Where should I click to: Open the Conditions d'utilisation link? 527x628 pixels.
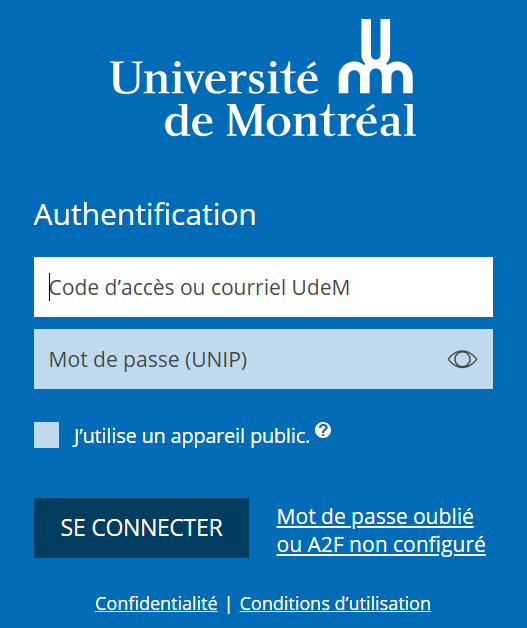pos(335,604)
